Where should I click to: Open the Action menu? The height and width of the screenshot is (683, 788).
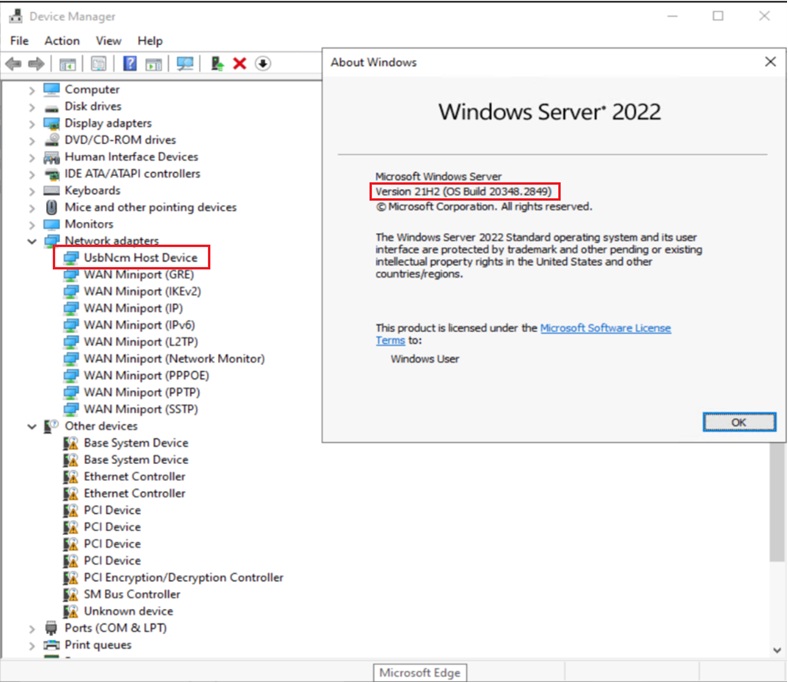pyautogui.click(x=62, y=41)
